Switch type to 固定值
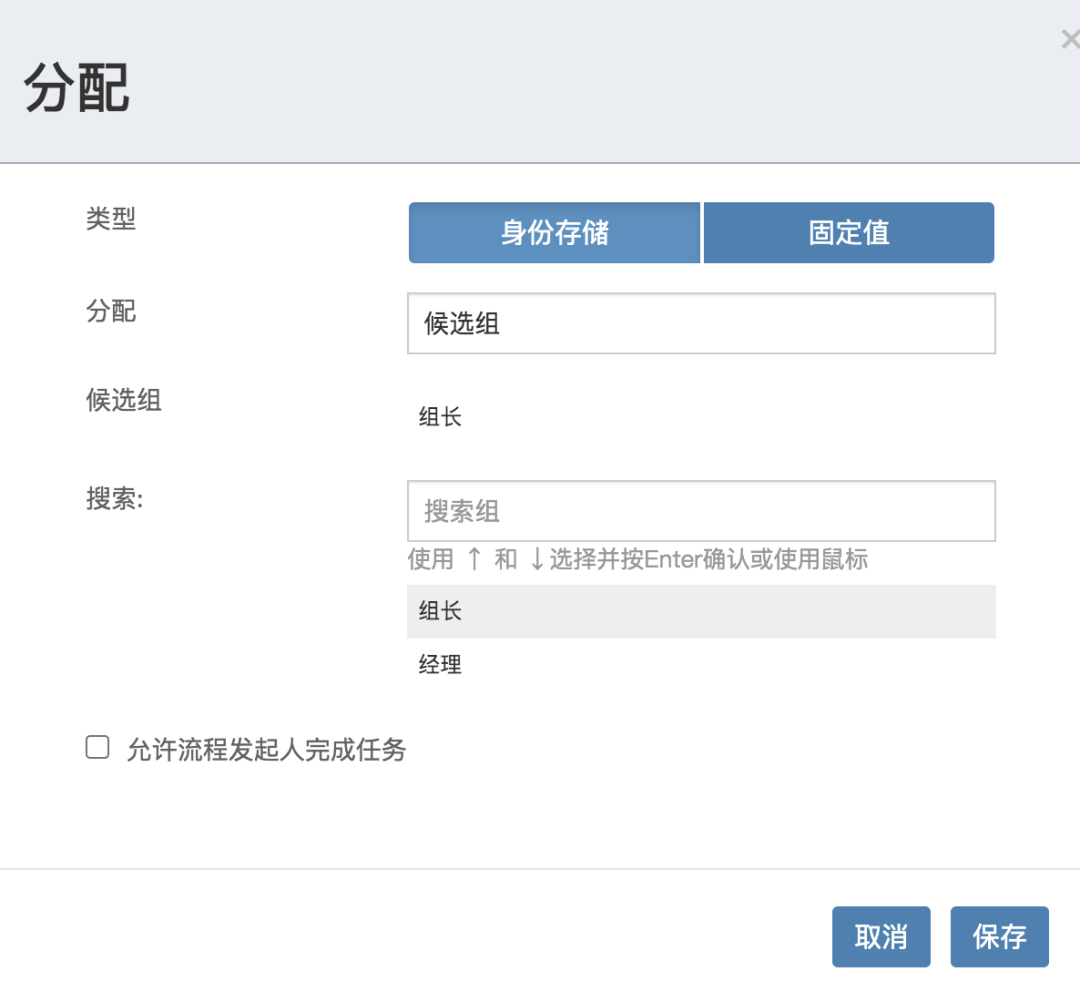The image size is (1080, 1002). coord(849,233)
